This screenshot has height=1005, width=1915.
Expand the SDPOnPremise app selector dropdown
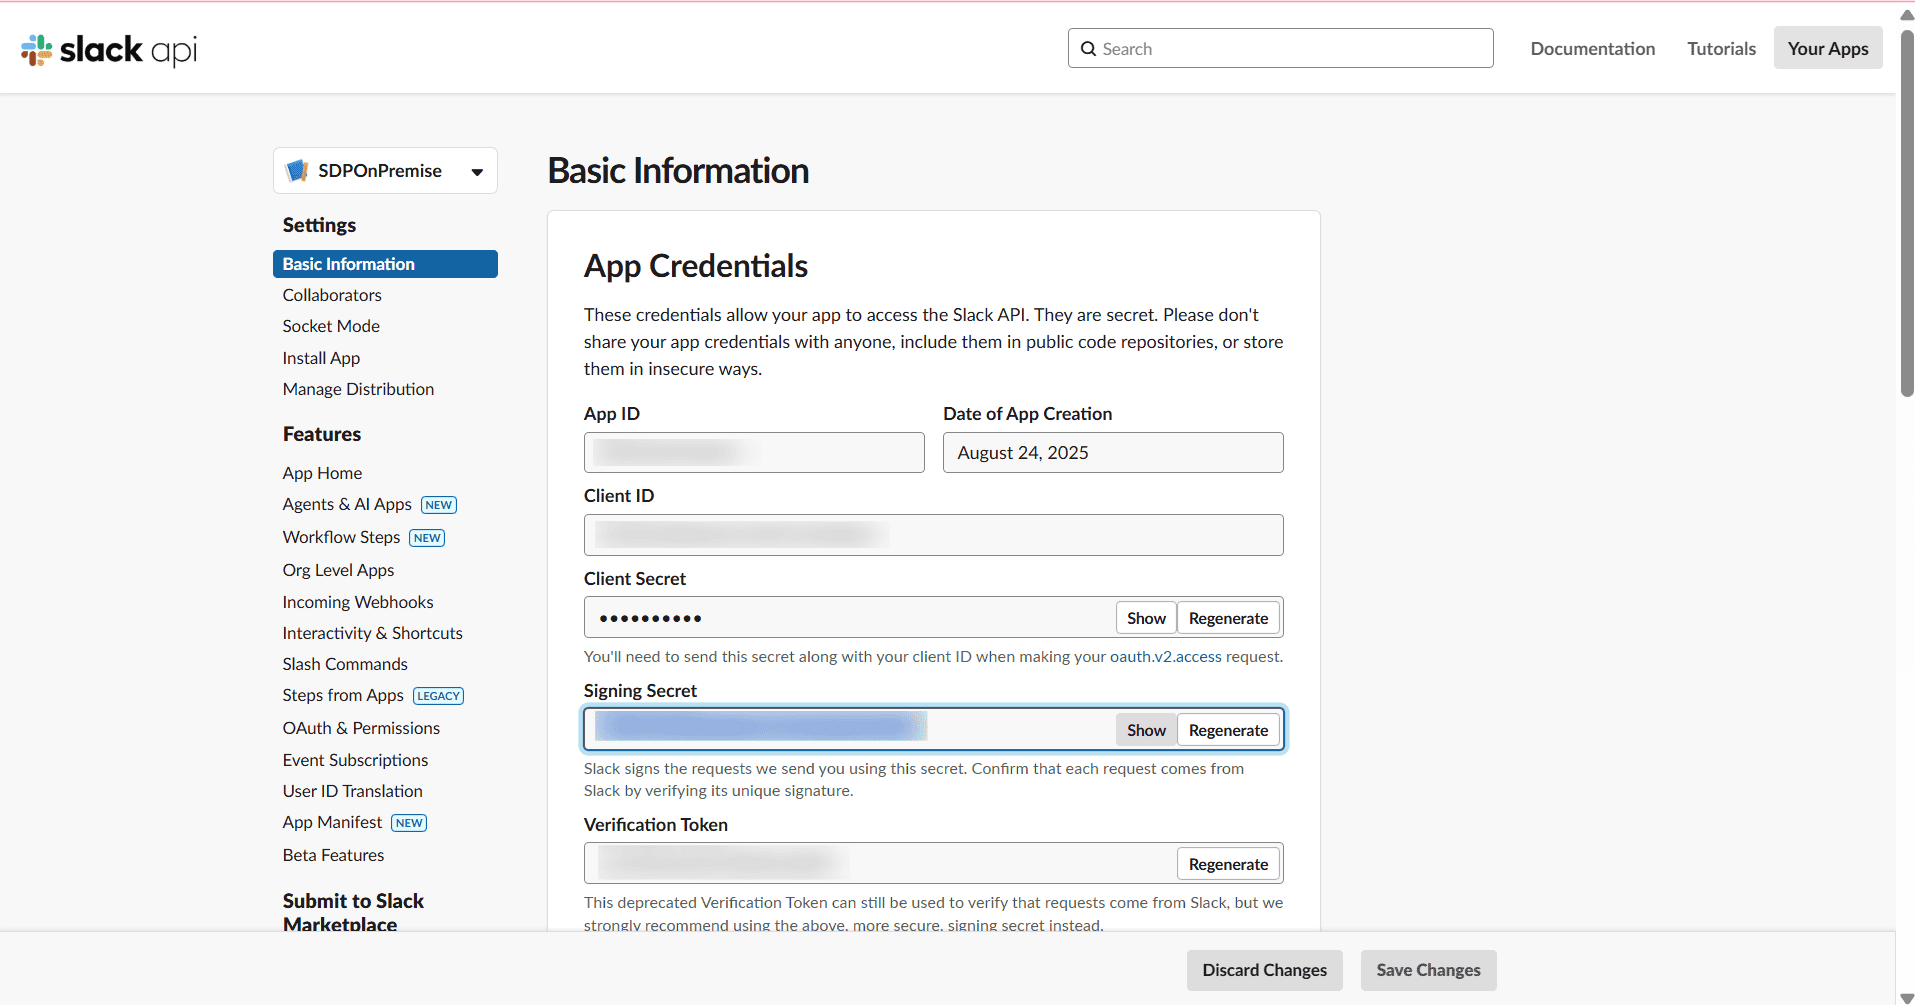477,172
